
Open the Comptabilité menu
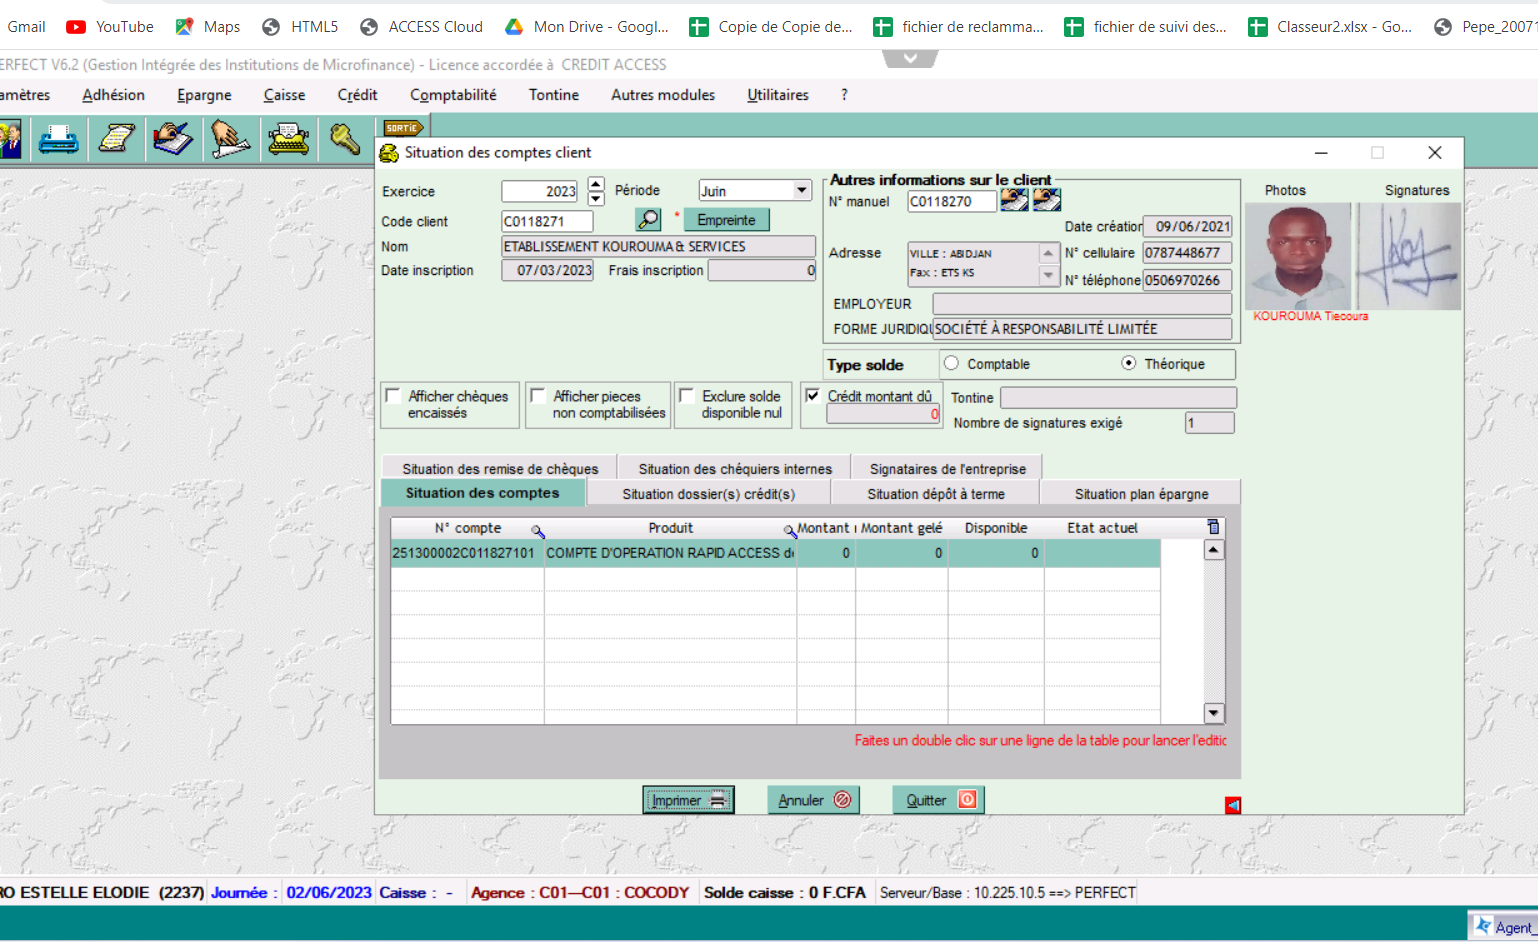453,95
